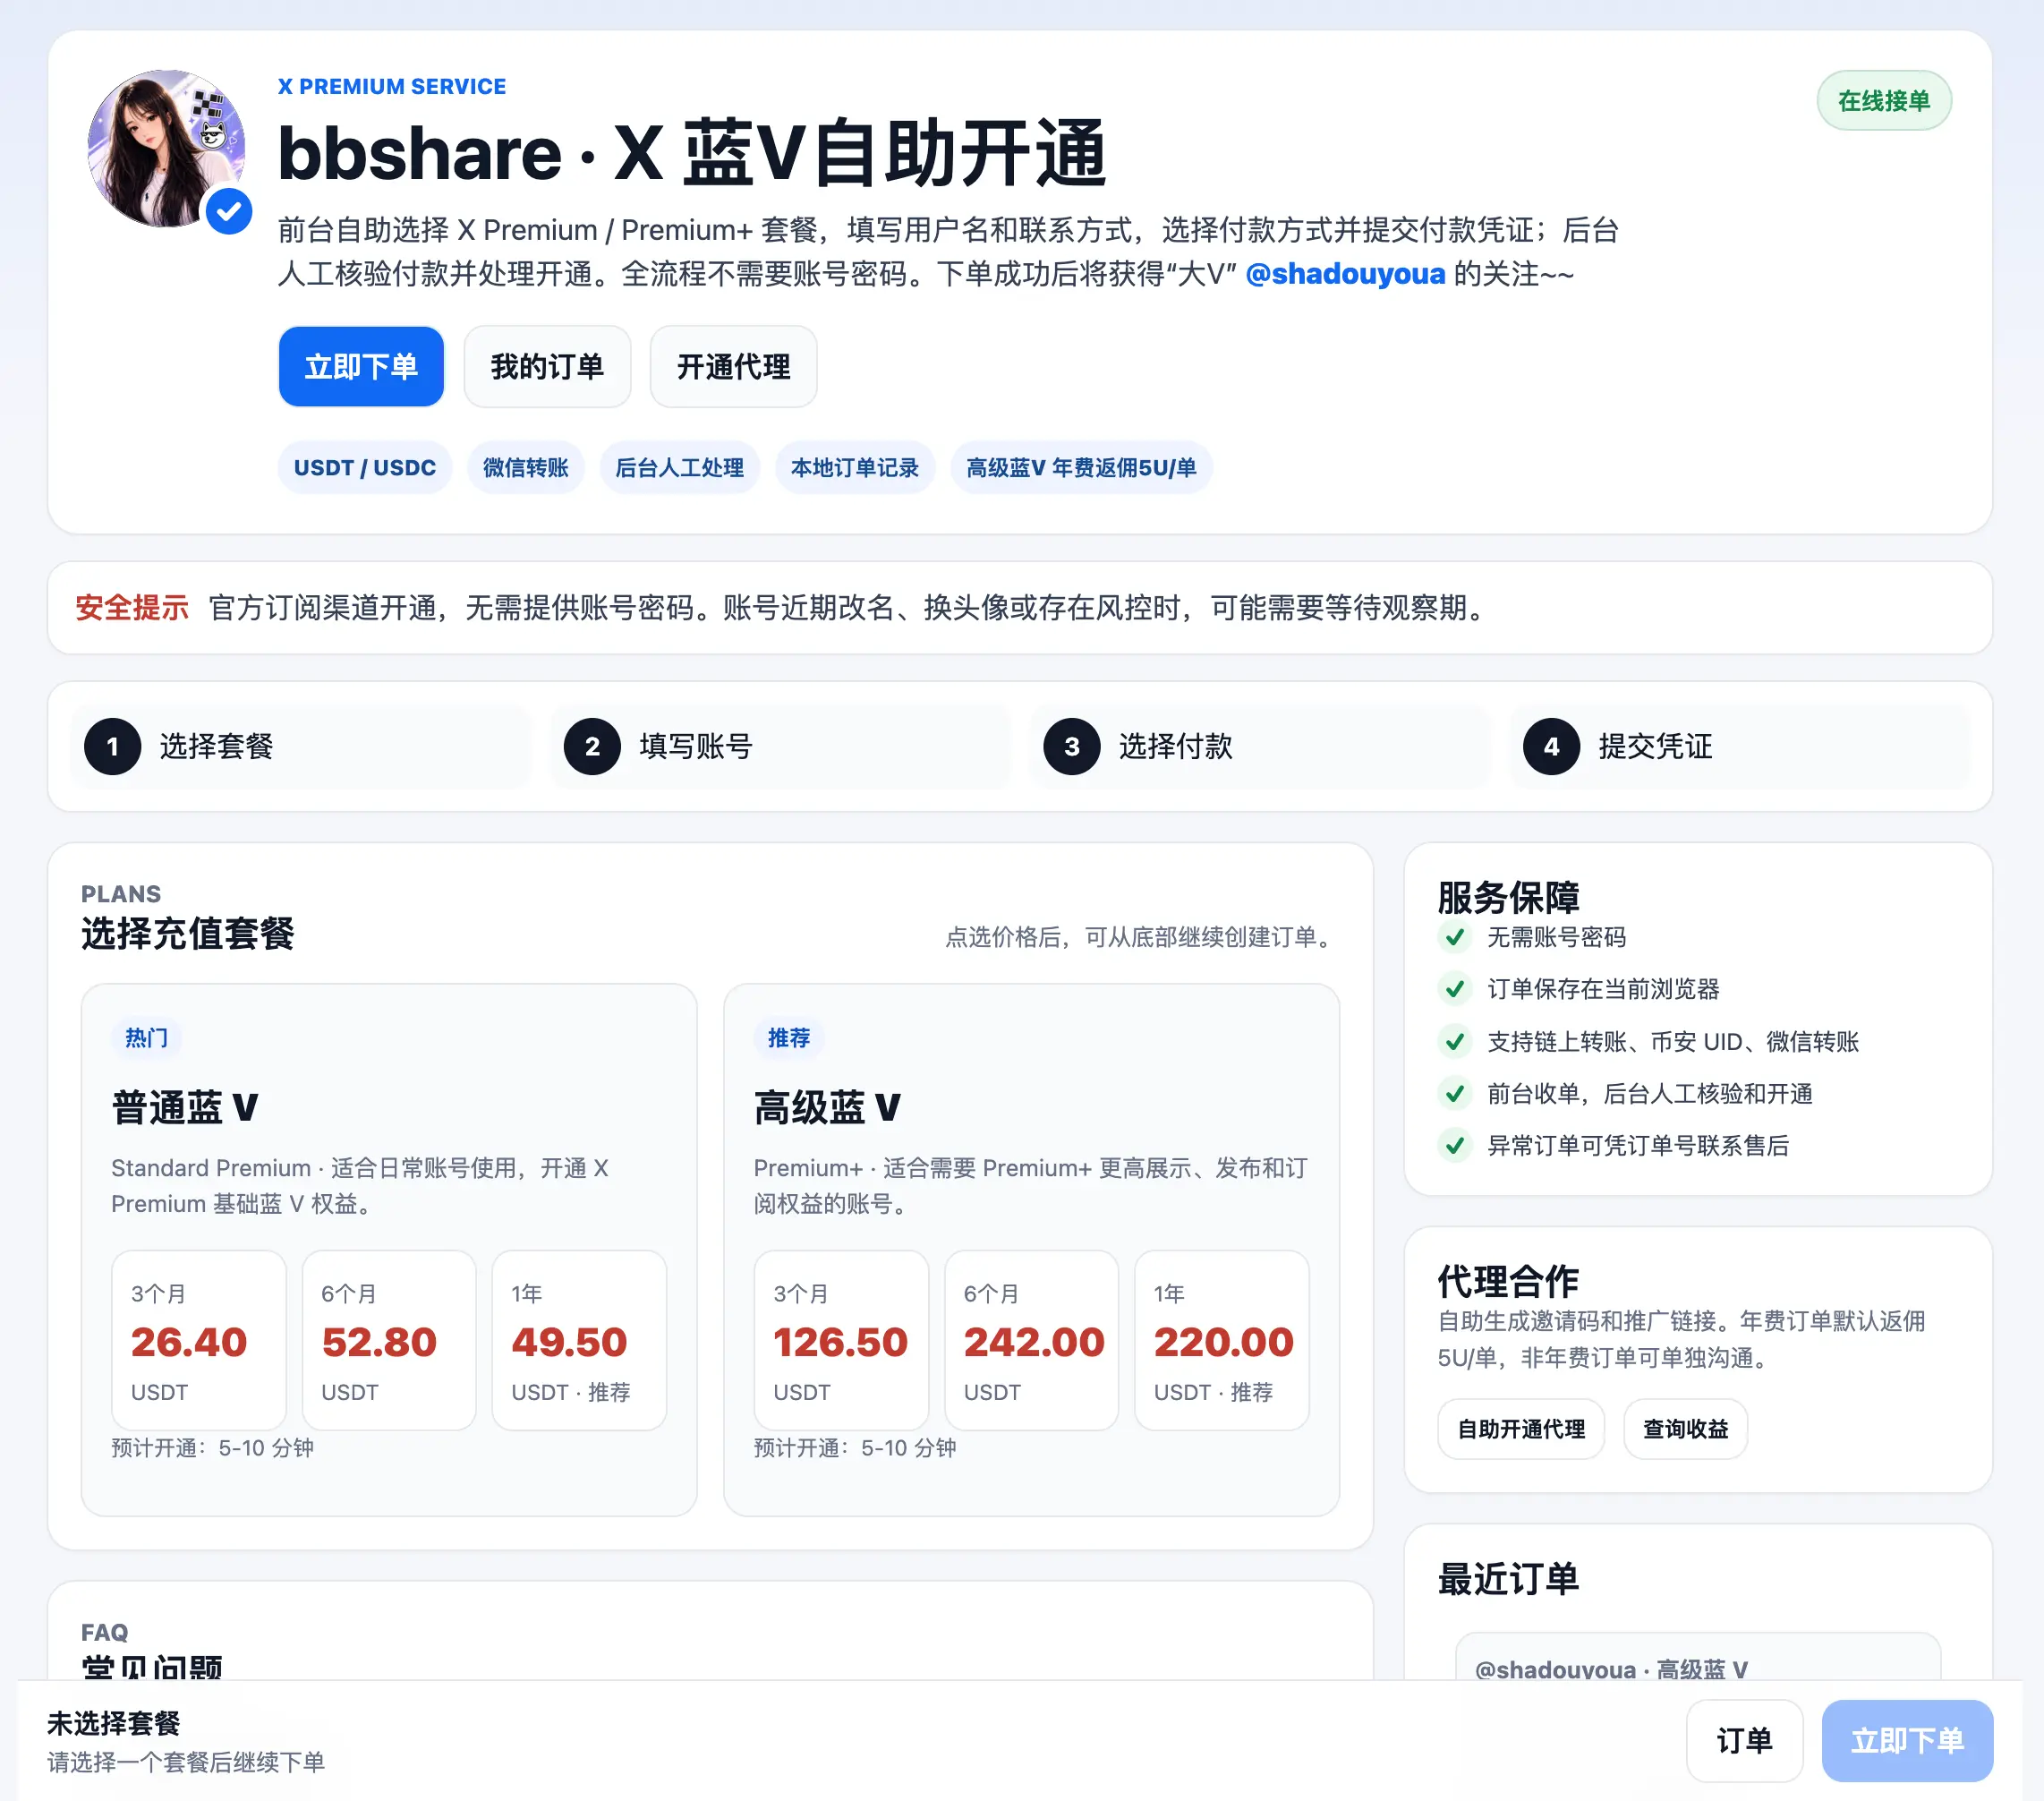Click the 代理合作 section heading
The width and height of the screenshot is (2044, 1801).
point(1508,1281)
